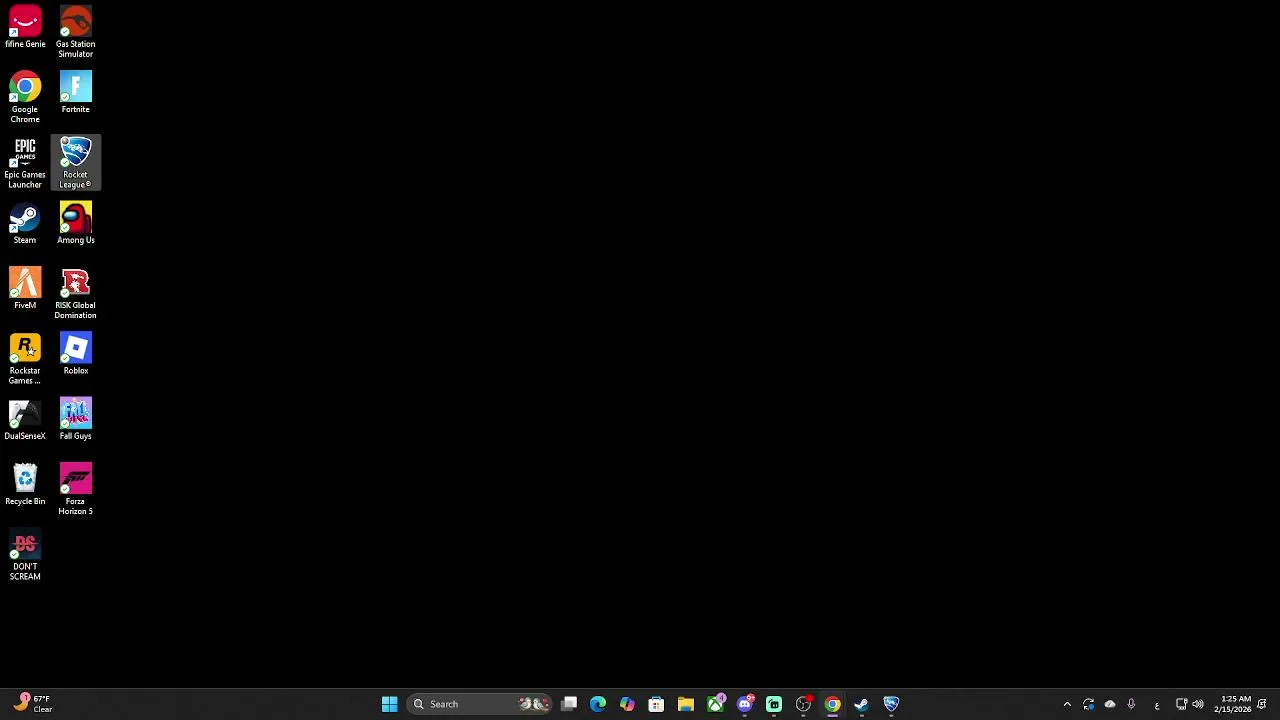The image size is (1280, 720).
Task: Open the network status tray icon
Action: [x=1181, y=704]
